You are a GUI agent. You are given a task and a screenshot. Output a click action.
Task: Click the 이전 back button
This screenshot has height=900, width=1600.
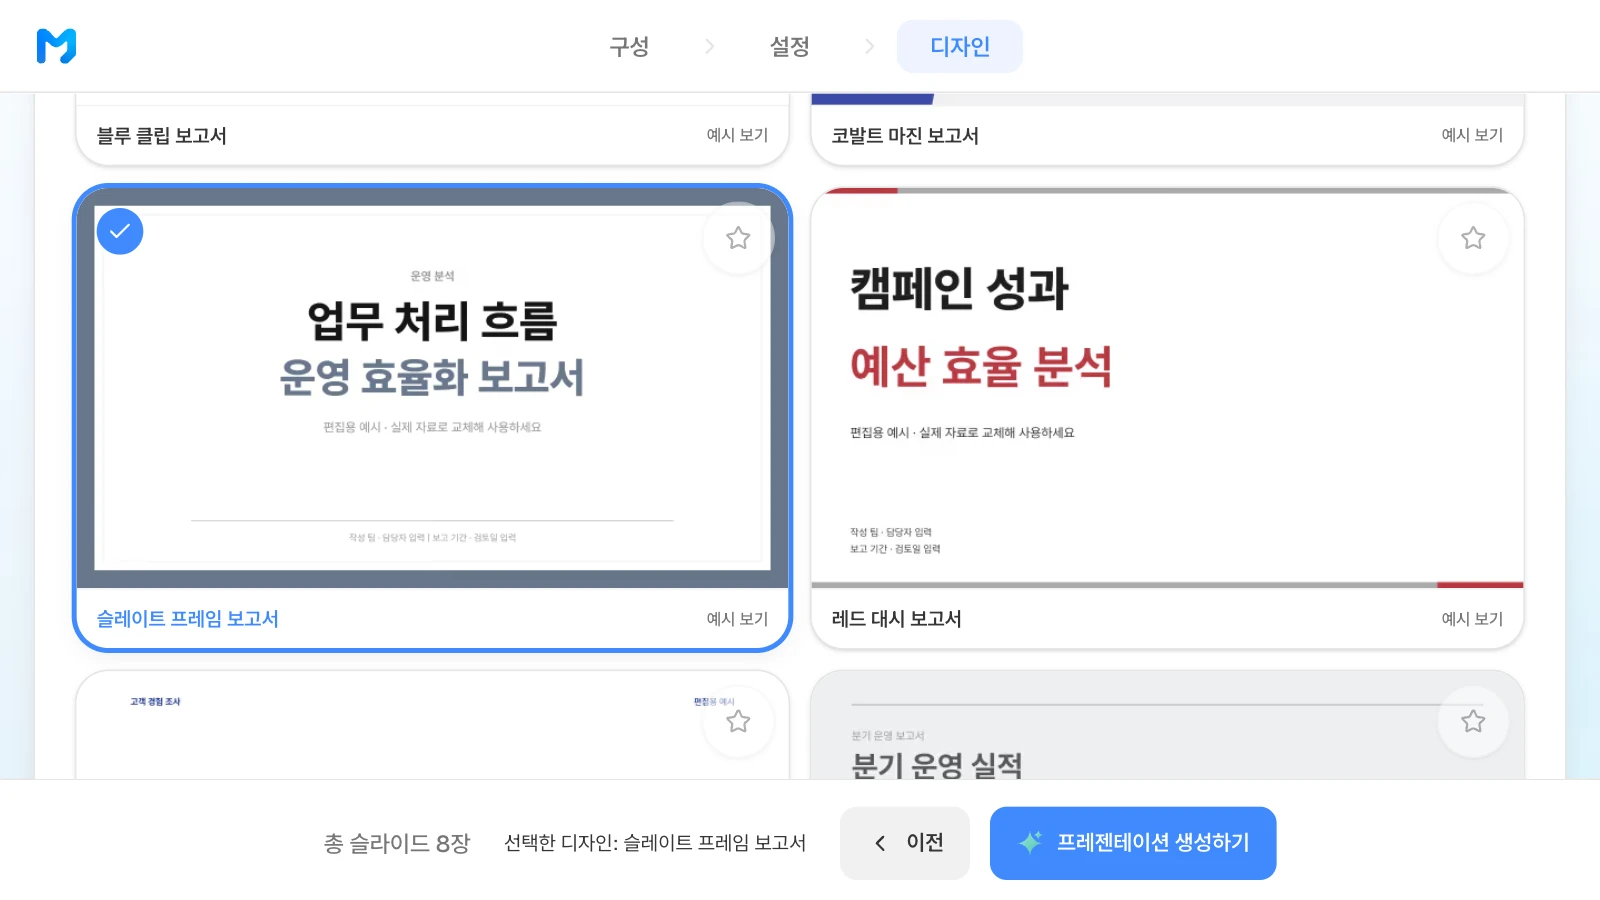905,843
